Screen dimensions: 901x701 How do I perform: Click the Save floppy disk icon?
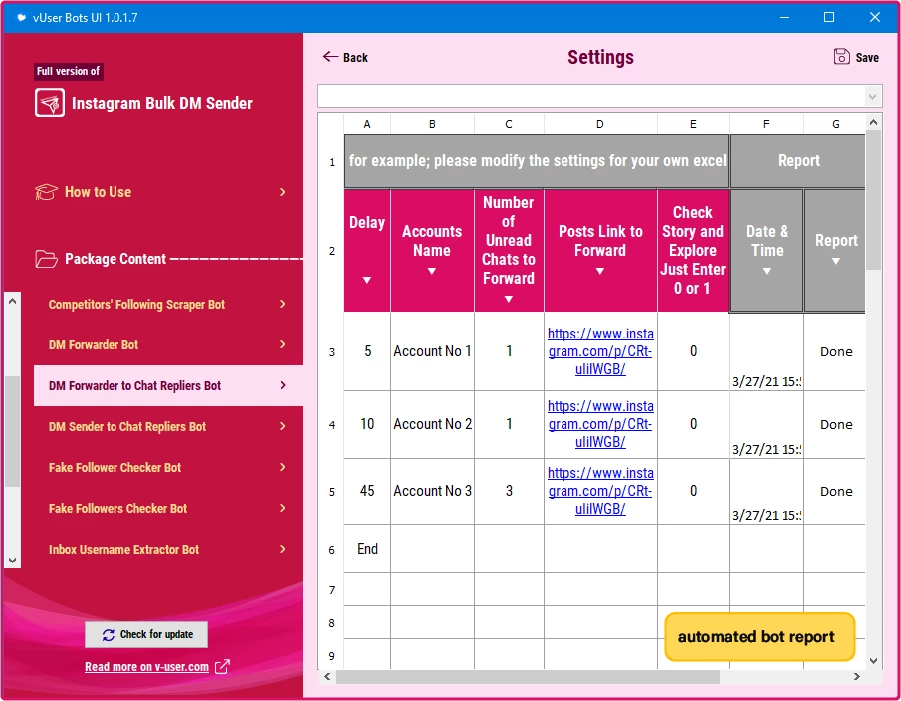[x=841, y=56]
